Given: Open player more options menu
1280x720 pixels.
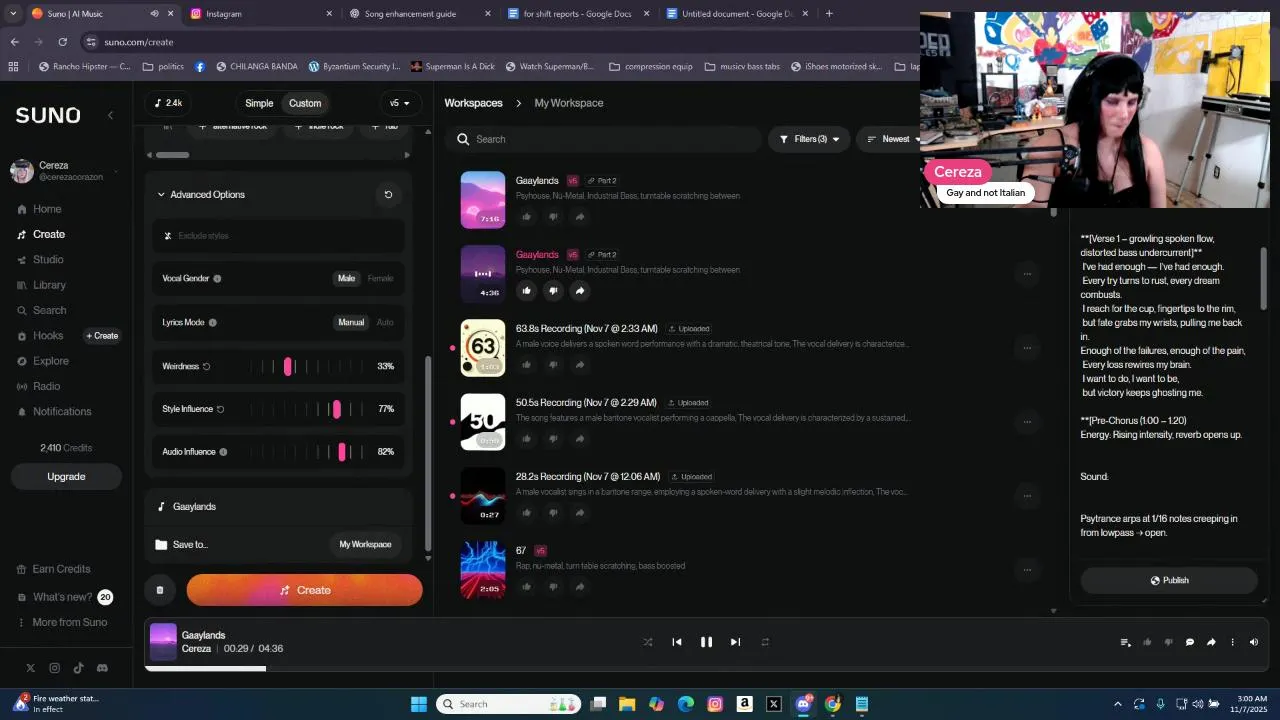Looking at the screenshot, I should point(1232,643).
